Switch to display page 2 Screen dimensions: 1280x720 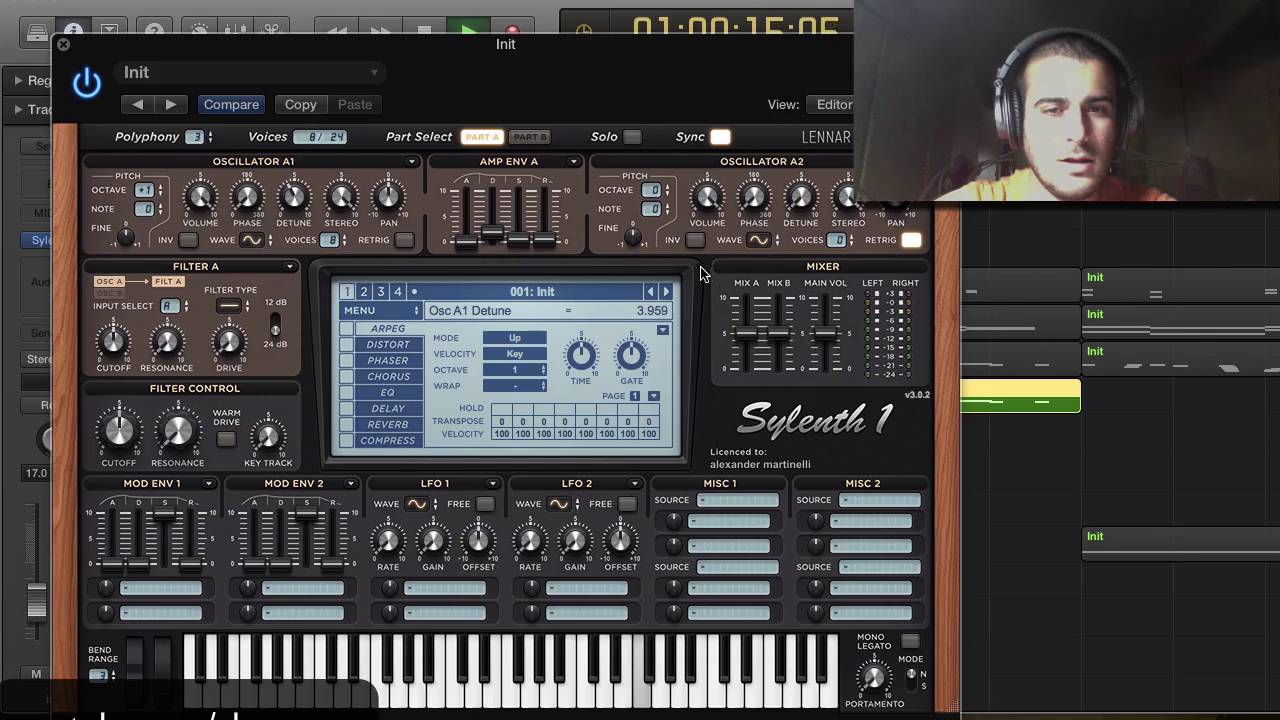pyautogui.click(x=364, y=292)
